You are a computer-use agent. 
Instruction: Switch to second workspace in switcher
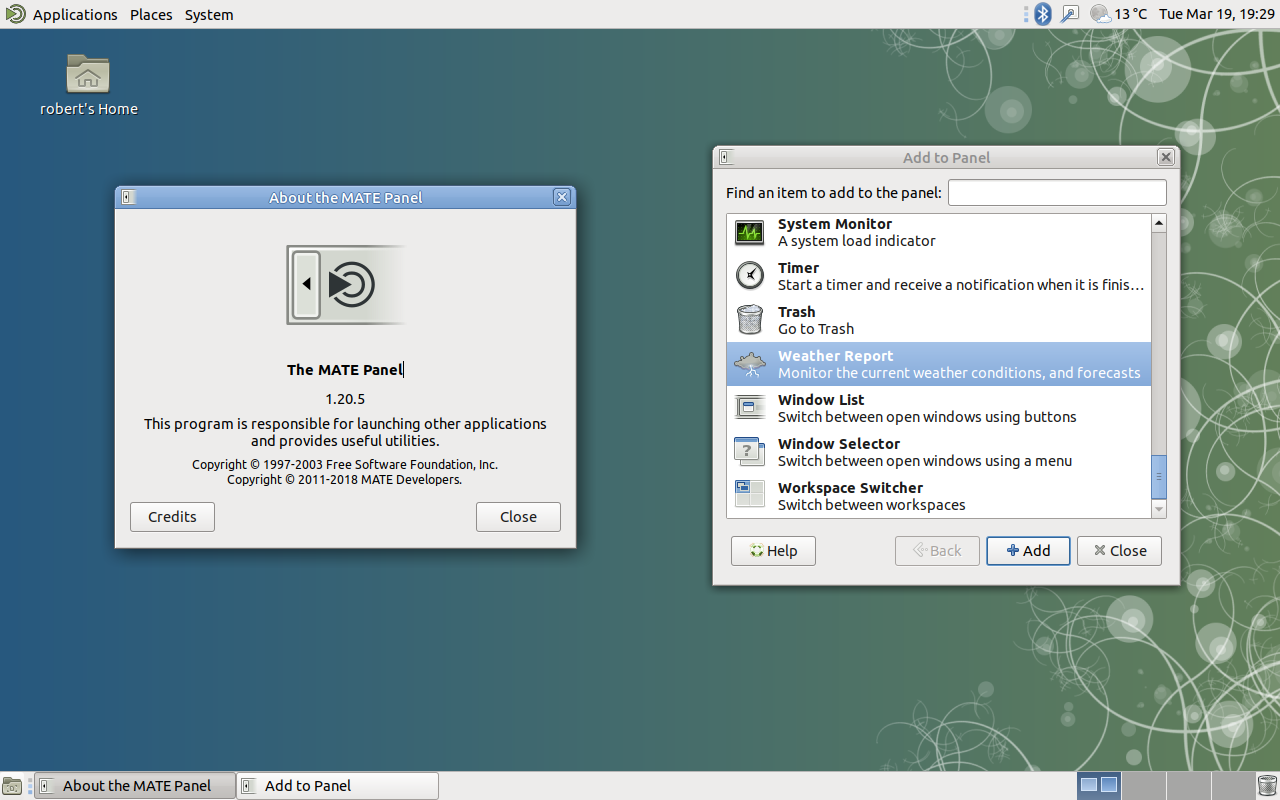tap(1143, 786)
